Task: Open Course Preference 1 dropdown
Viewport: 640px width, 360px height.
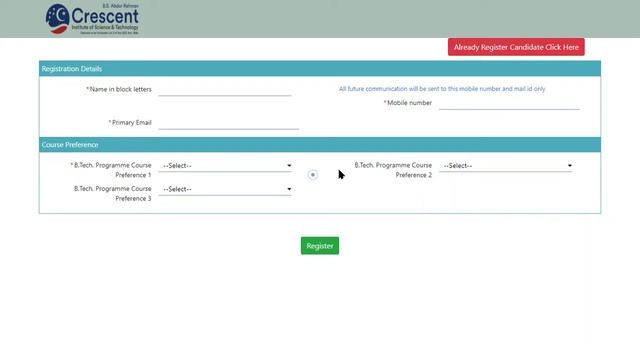Action: 225,166
